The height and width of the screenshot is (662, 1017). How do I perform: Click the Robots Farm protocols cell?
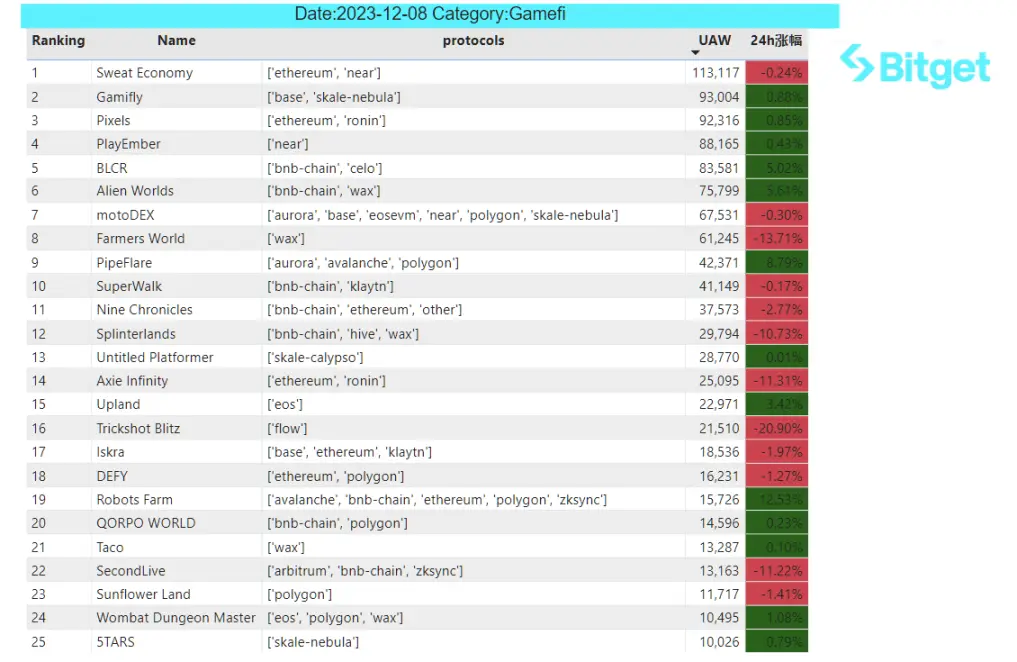(437, 500)
